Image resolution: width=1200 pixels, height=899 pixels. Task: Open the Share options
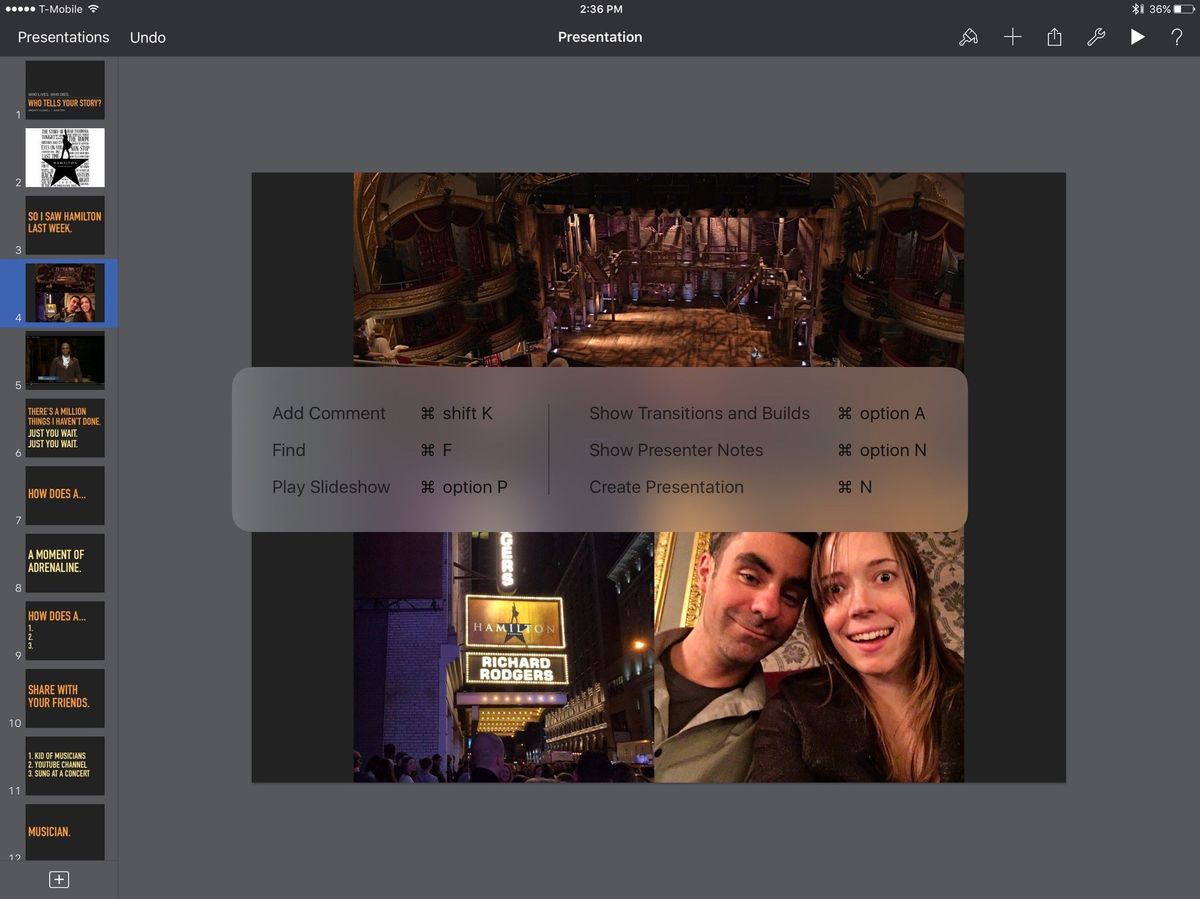click(1054, 37)
